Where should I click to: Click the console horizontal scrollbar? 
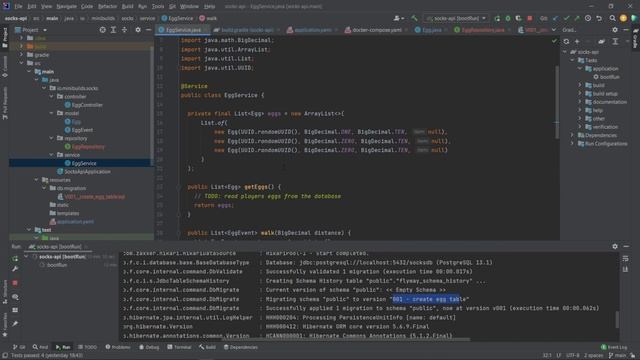pos(346,339)
